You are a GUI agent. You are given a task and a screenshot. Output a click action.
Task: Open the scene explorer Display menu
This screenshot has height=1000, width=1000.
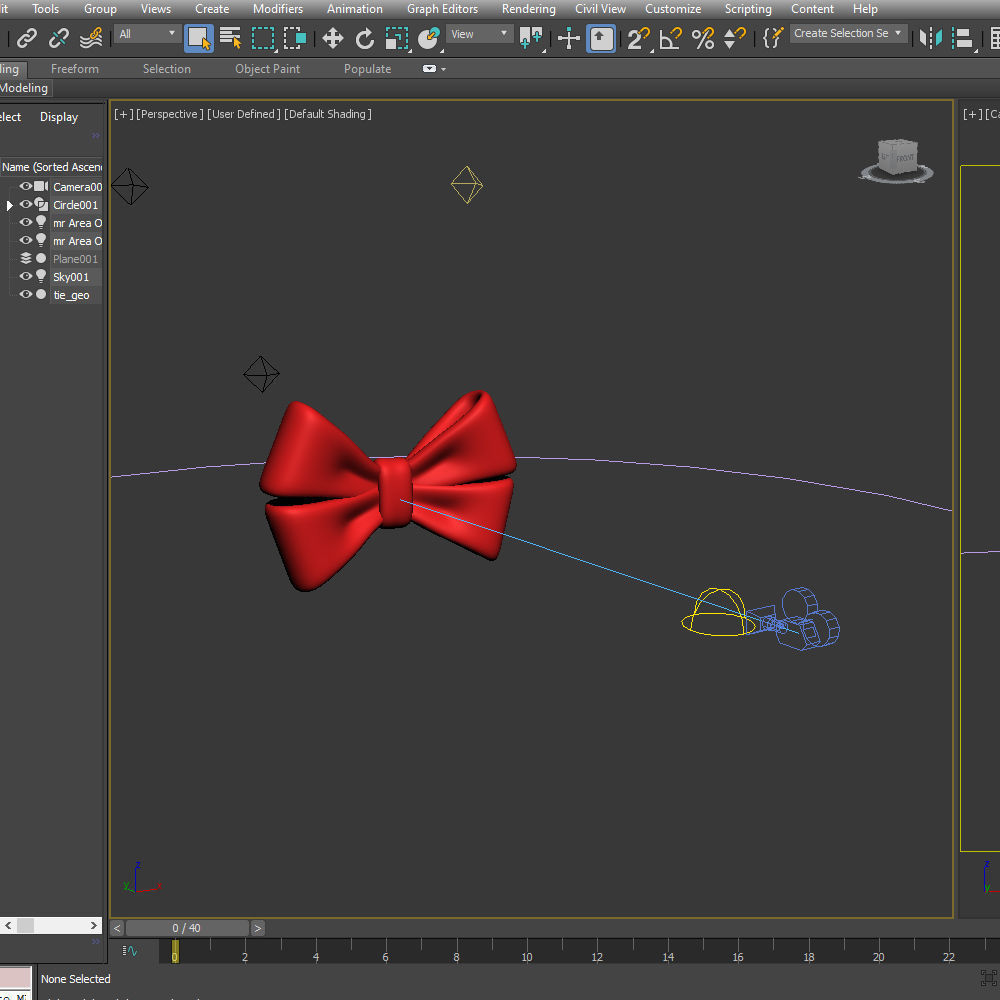pyautogui.click(x=59, y=117)
